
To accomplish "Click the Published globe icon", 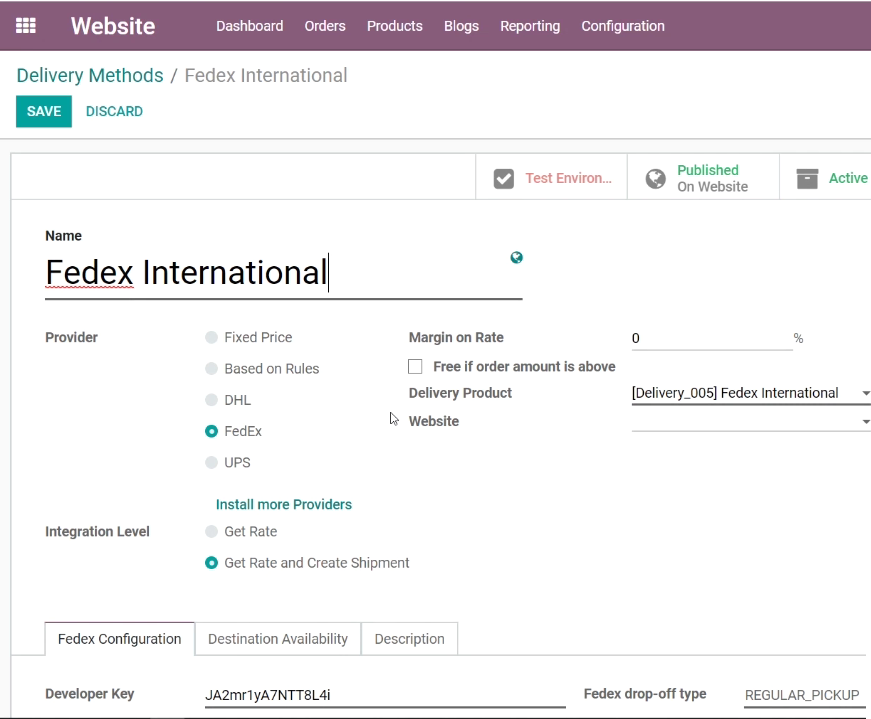I will coord(655,178).
